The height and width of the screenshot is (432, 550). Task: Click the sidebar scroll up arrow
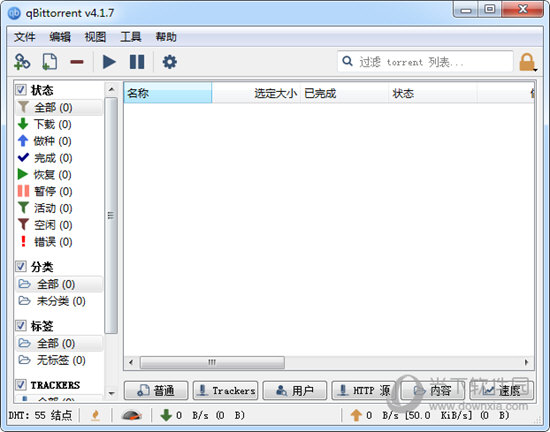tap(111, 89)
